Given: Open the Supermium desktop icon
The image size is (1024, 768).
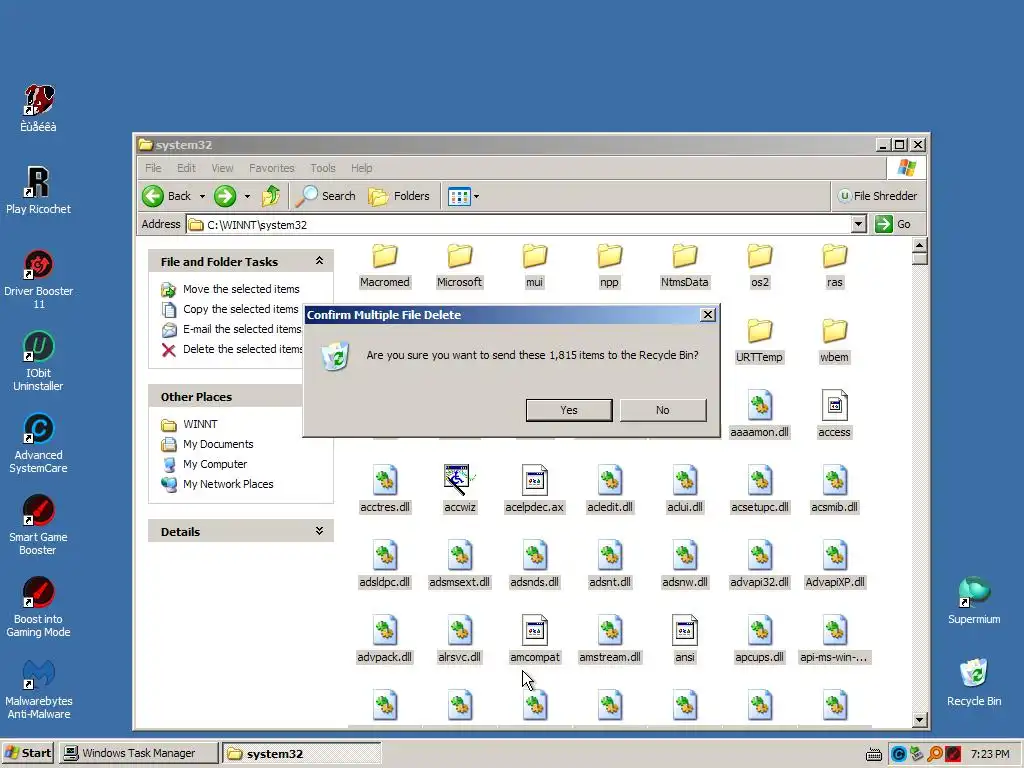Looking at the screenshot, I should pos(974,600).
